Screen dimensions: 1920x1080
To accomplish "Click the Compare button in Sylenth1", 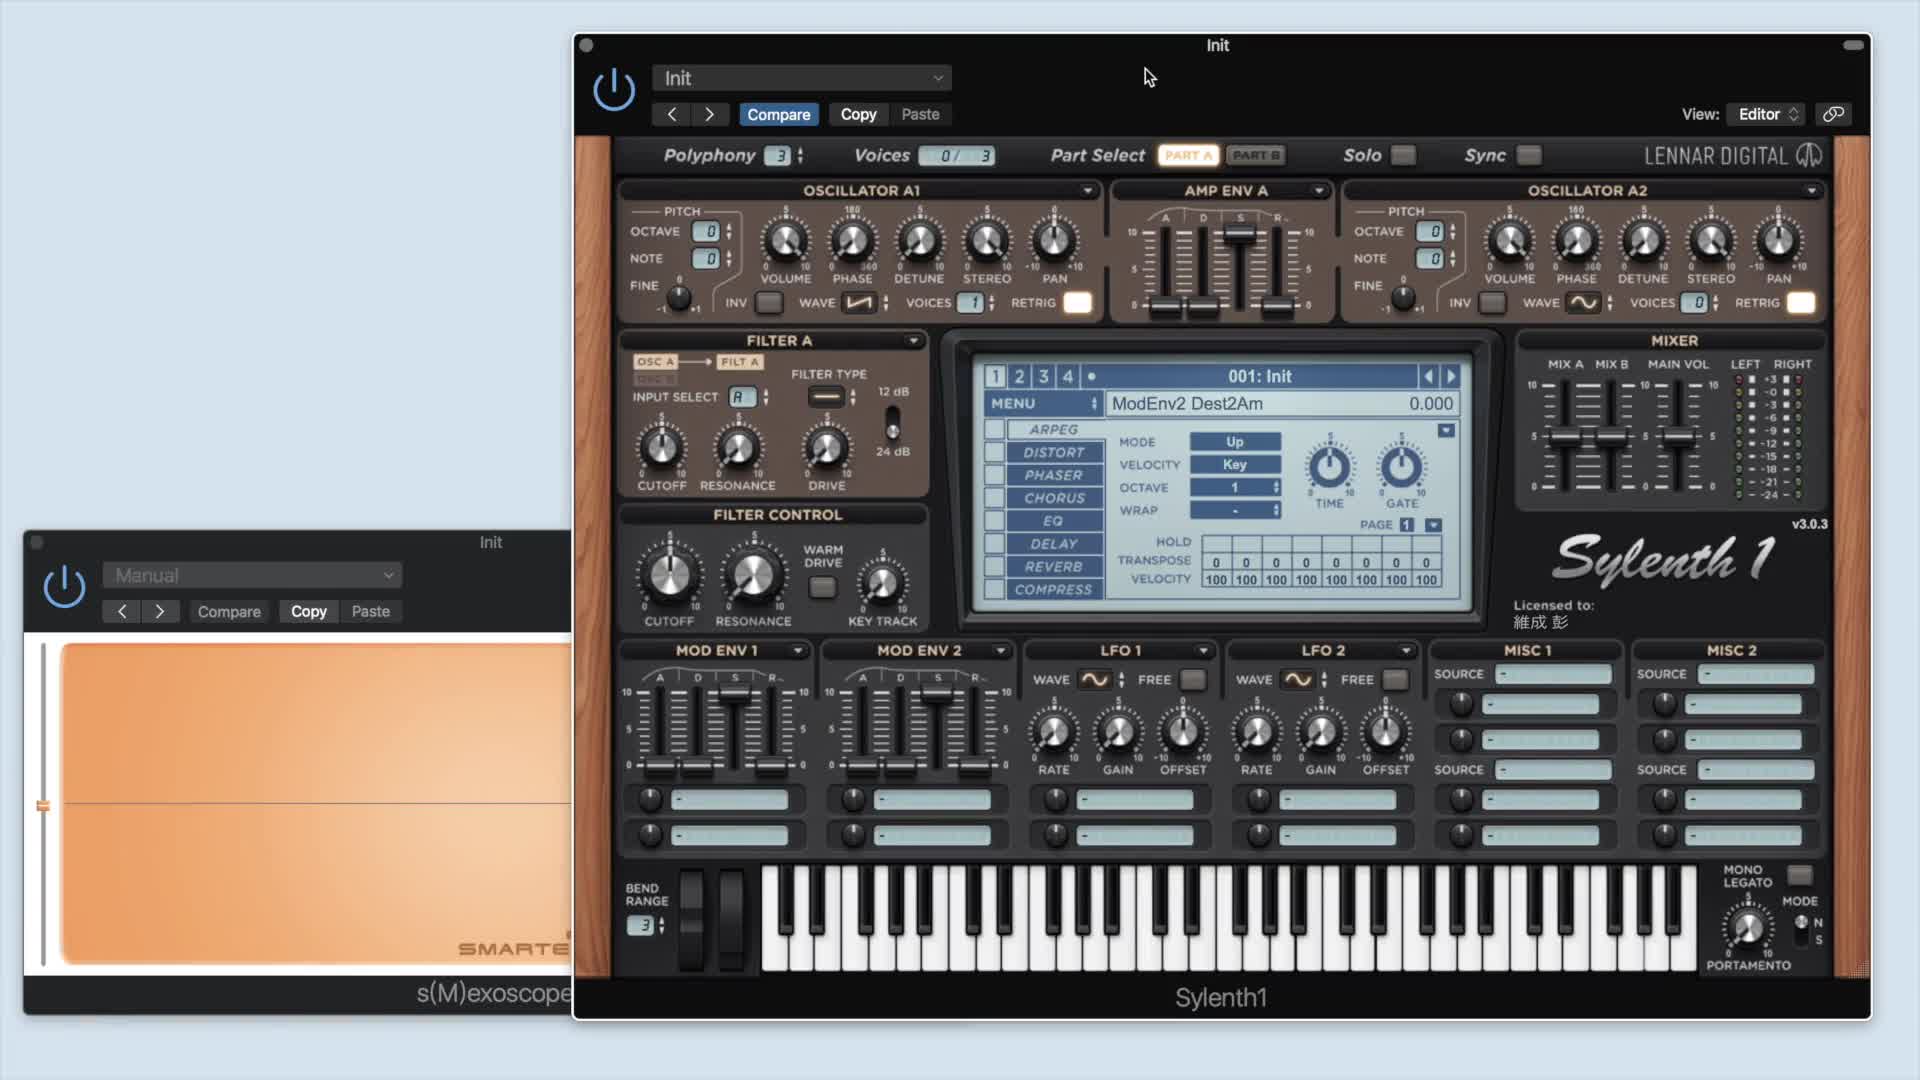I will point(778,114).
